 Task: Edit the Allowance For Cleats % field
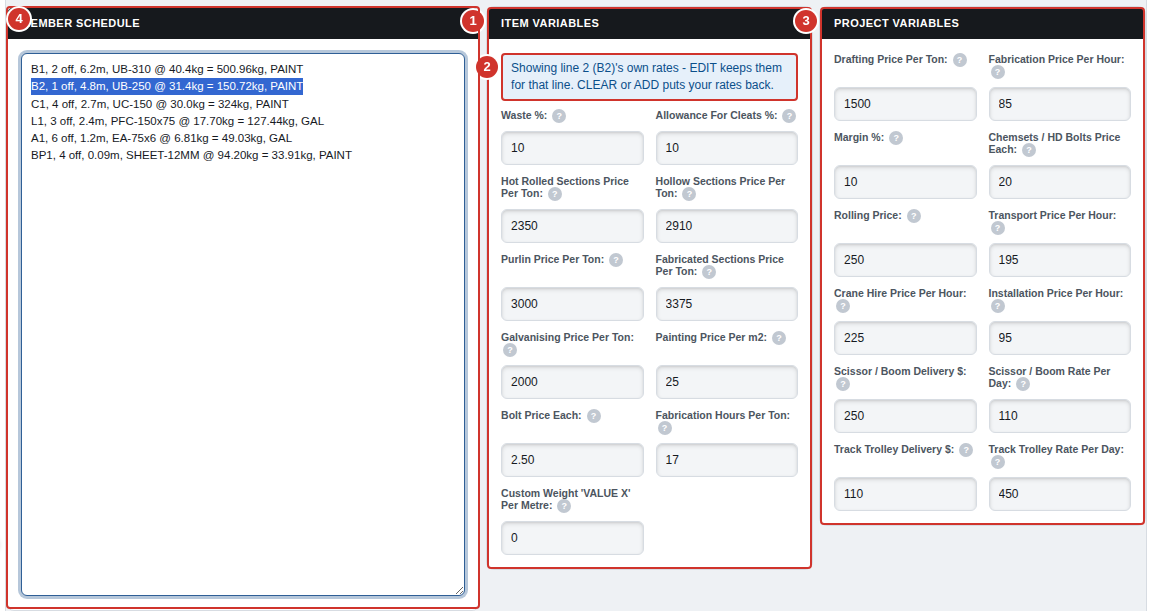726,148
